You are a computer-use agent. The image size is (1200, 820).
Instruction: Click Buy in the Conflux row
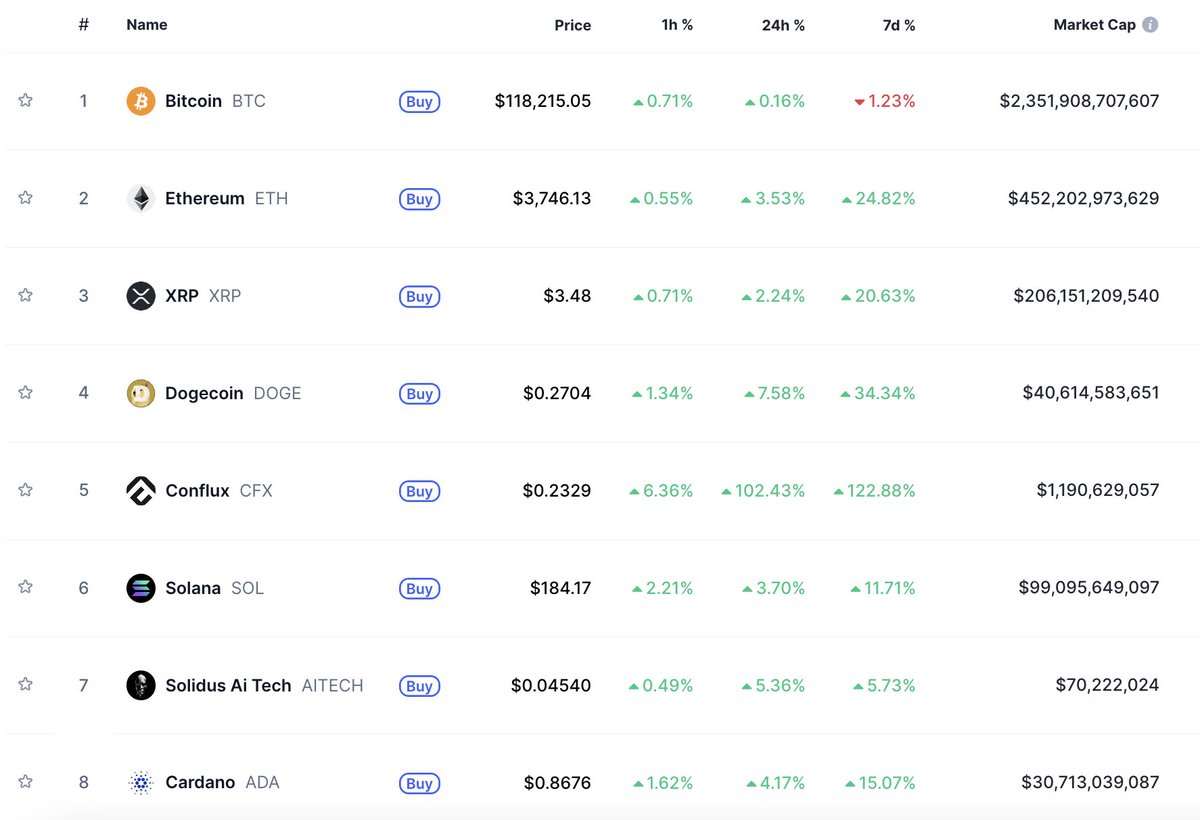pos(420,491)
